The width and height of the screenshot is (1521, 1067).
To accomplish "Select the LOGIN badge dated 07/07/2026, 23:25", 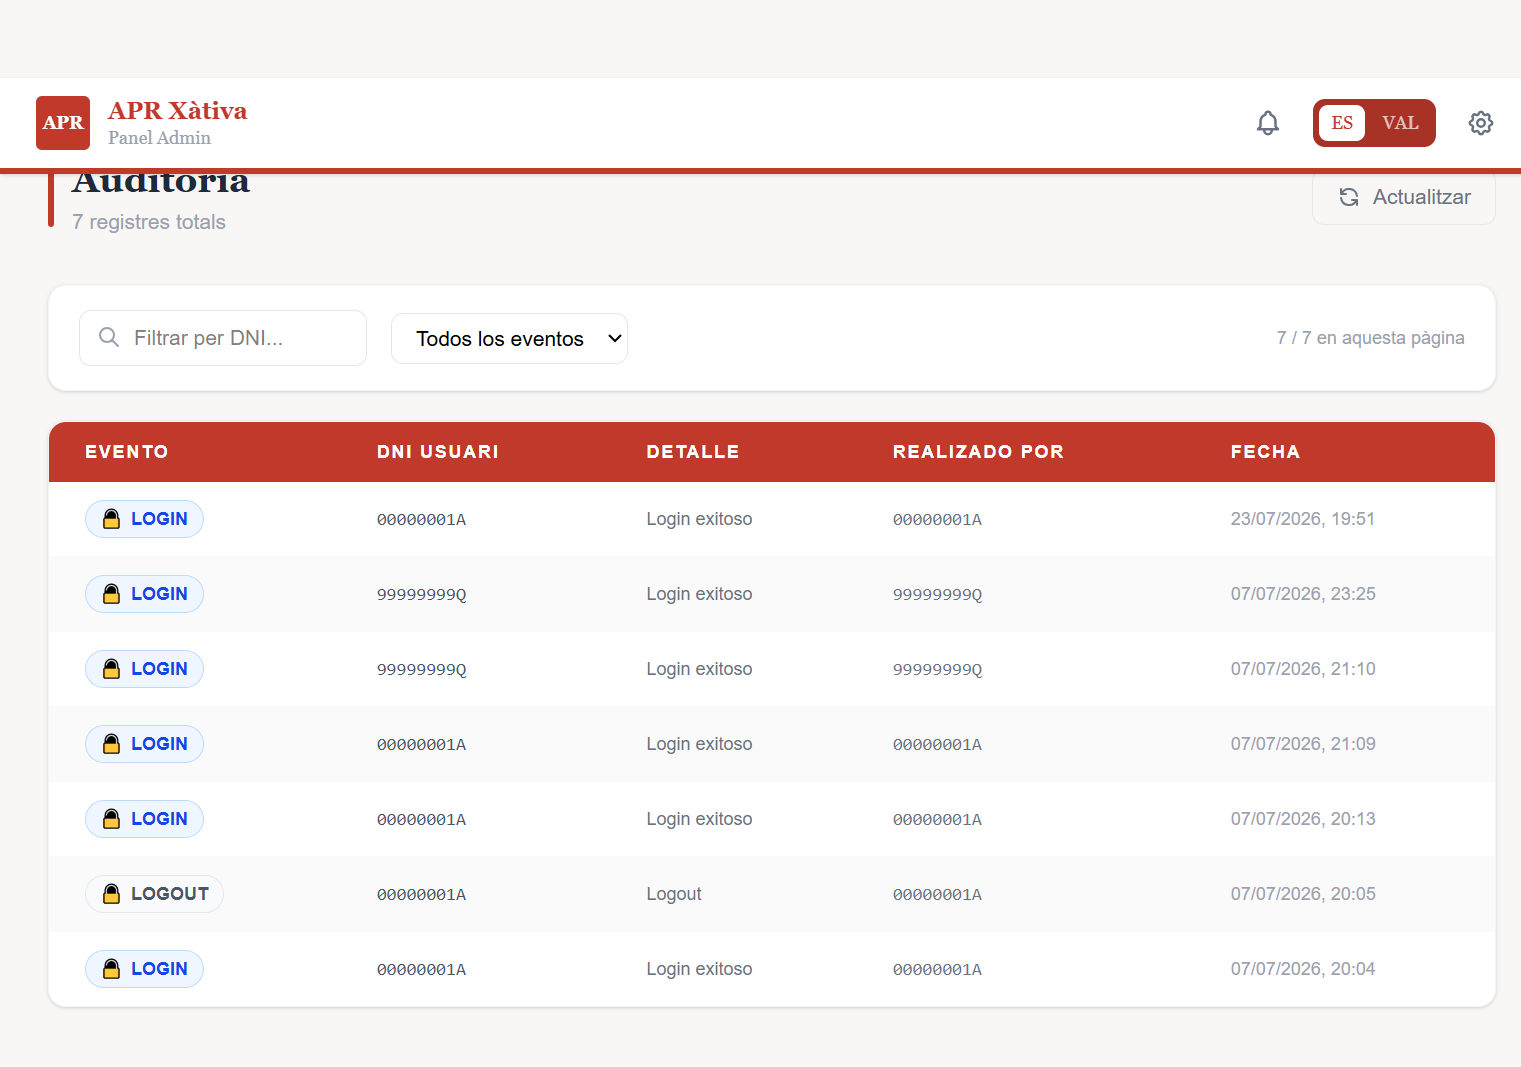I will (144, 594).
